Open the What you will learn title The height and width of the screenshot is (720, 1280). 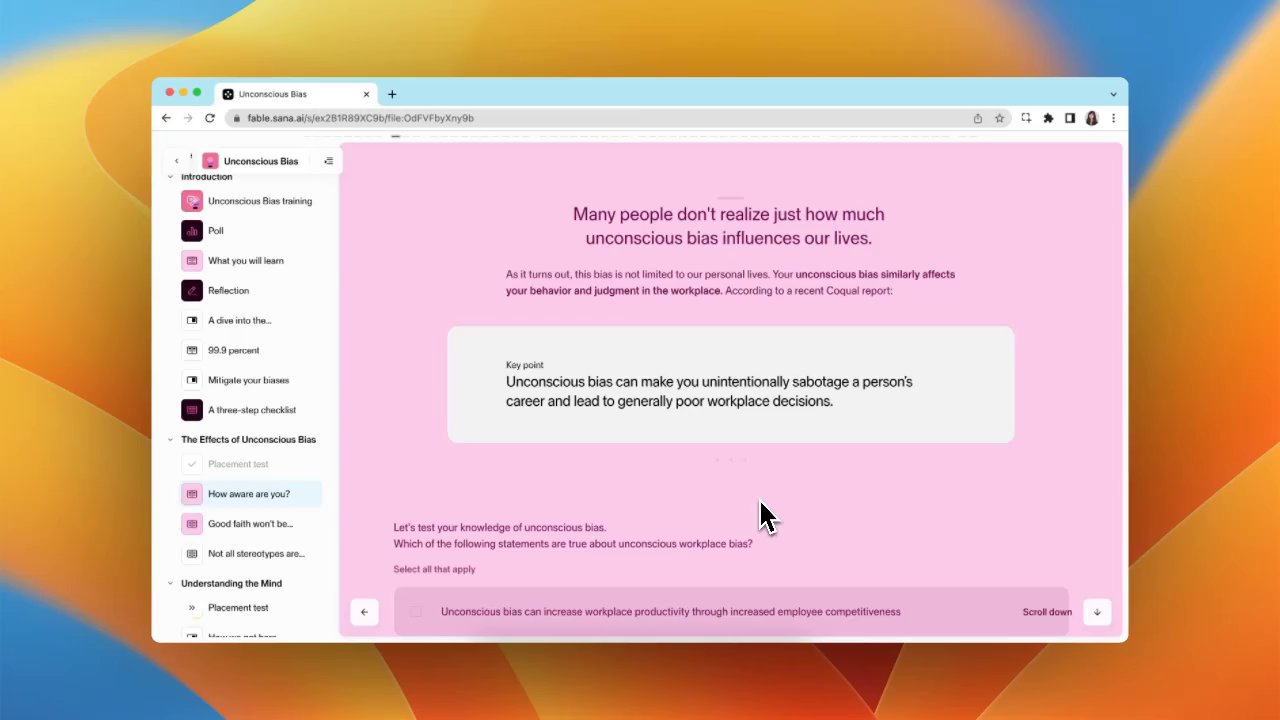[x=246, y=261]
